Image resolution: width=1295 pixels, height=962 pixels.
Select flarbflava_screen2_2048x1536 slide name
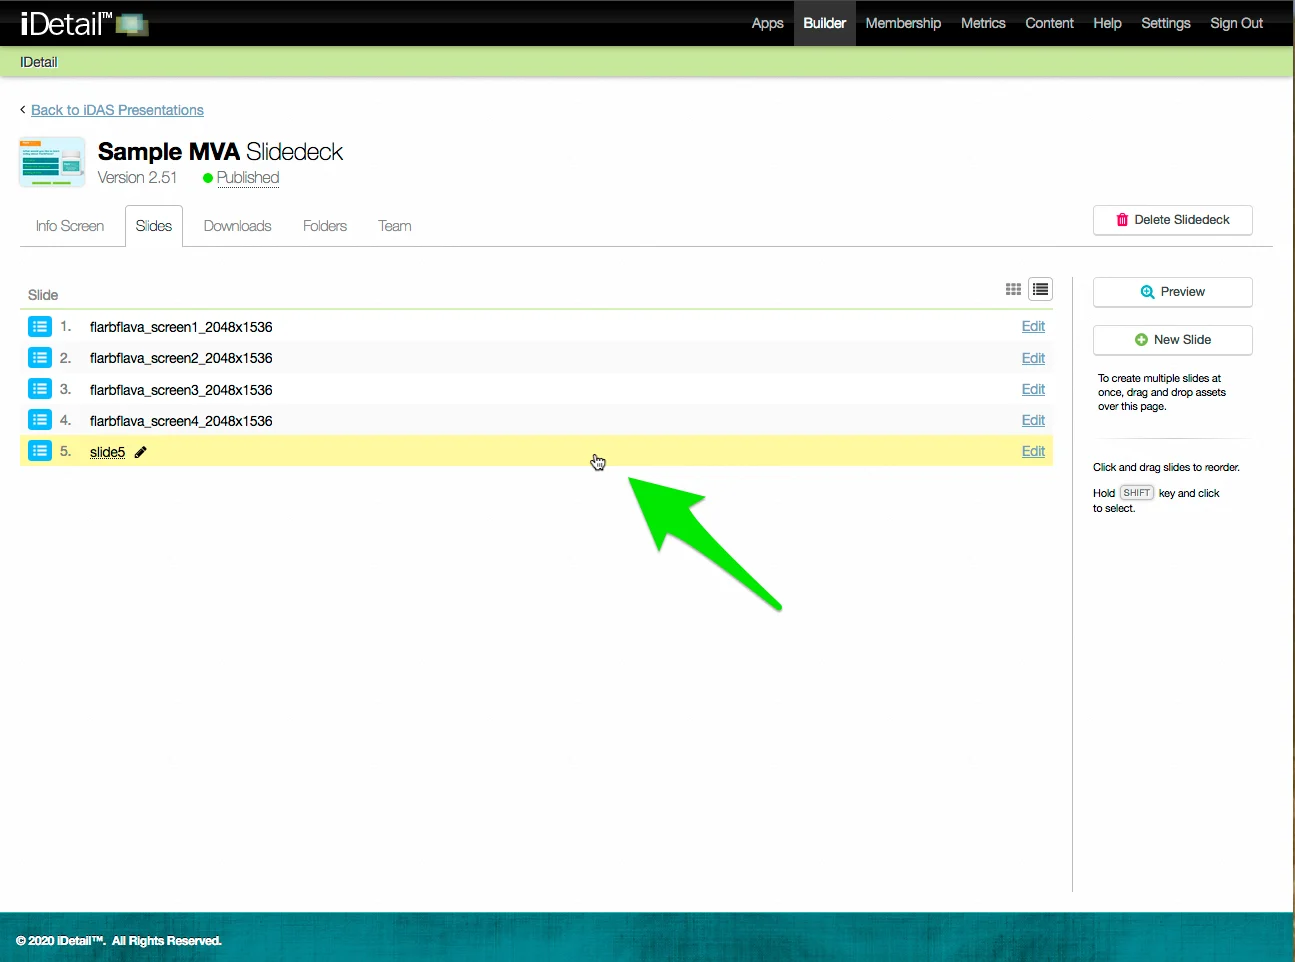181,358
